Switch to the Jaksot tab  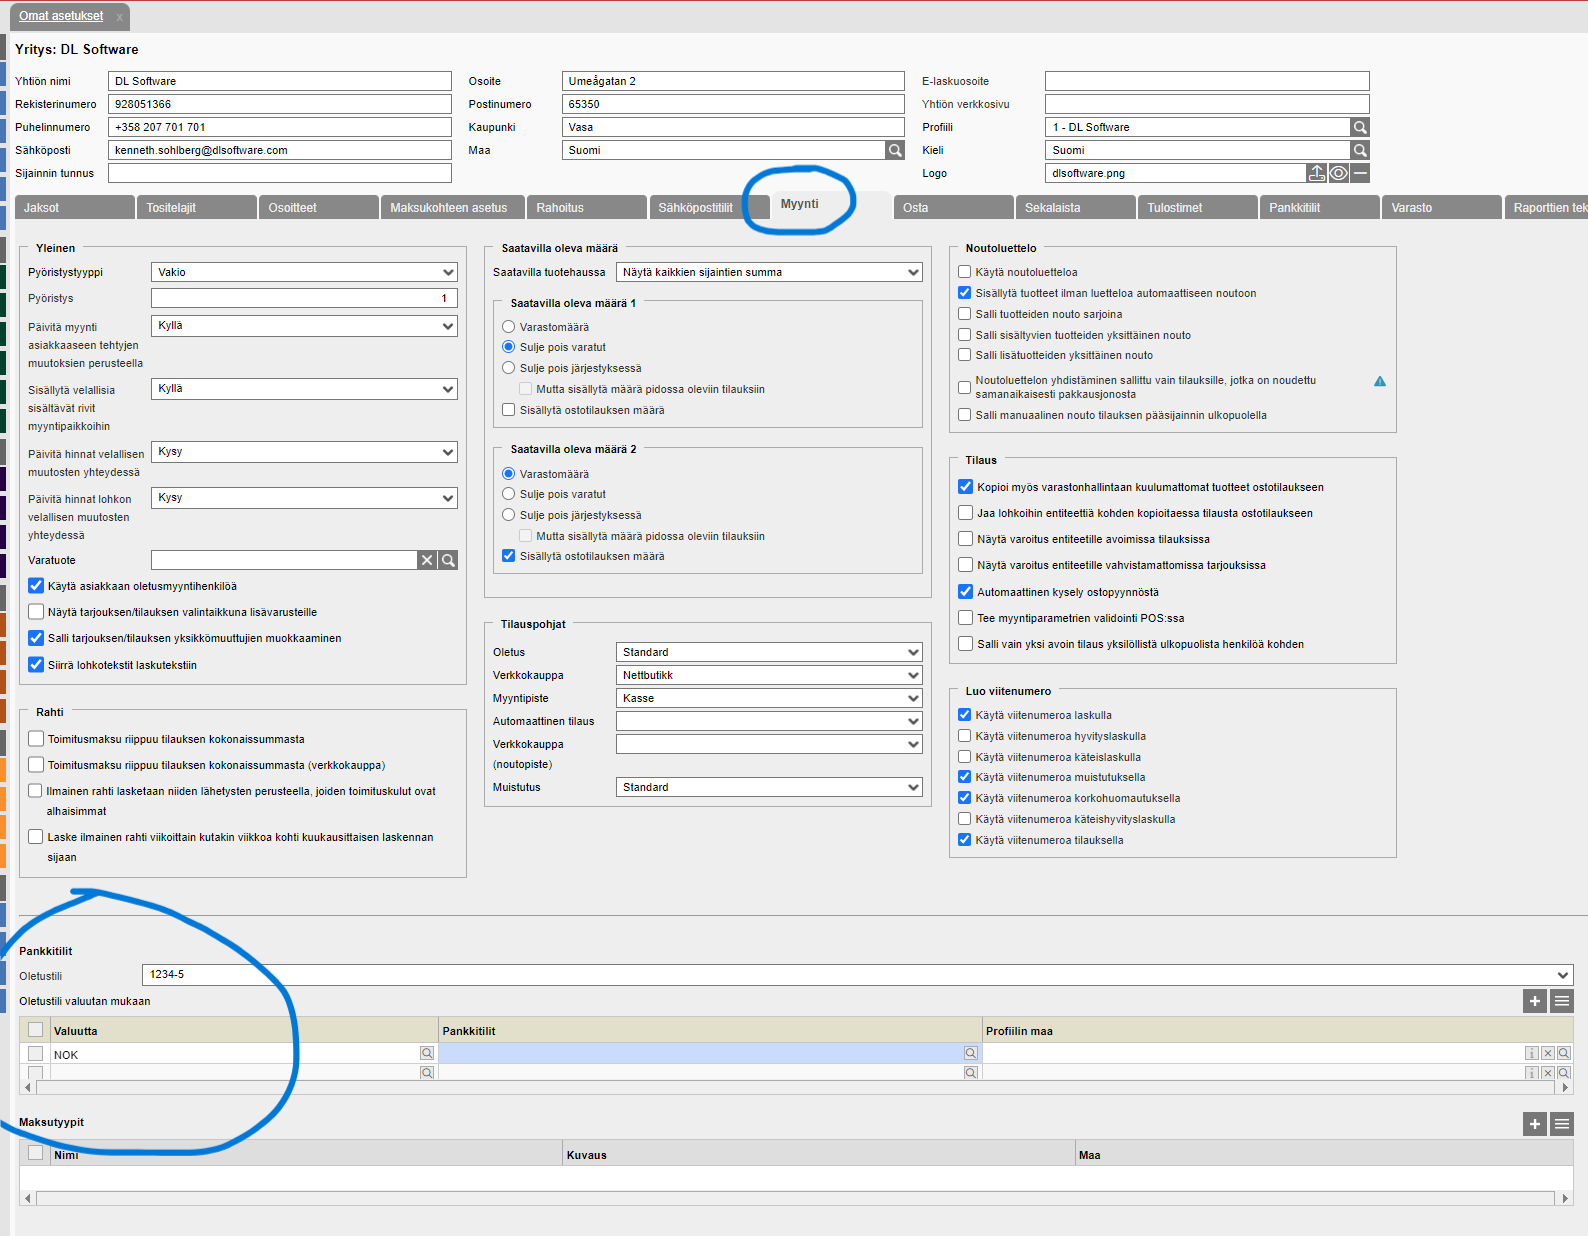[75, 207]
